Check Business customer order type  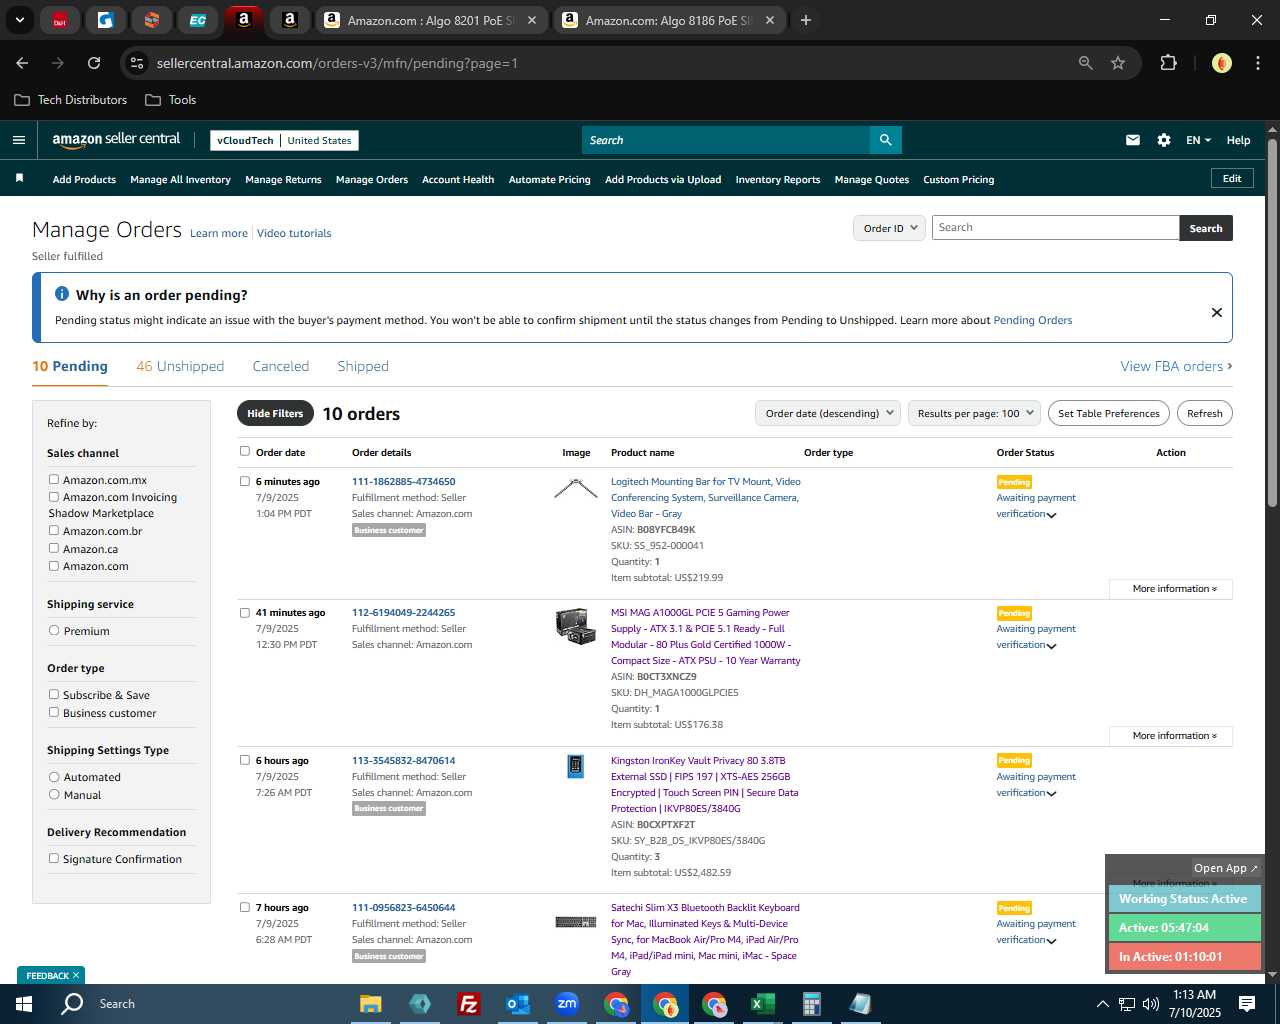(54, 713)
